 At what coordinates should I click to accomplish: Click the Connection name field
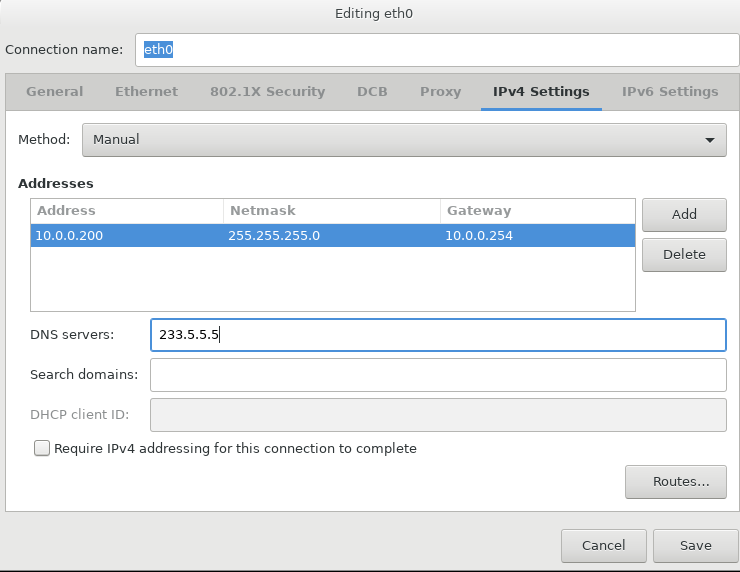437,50
